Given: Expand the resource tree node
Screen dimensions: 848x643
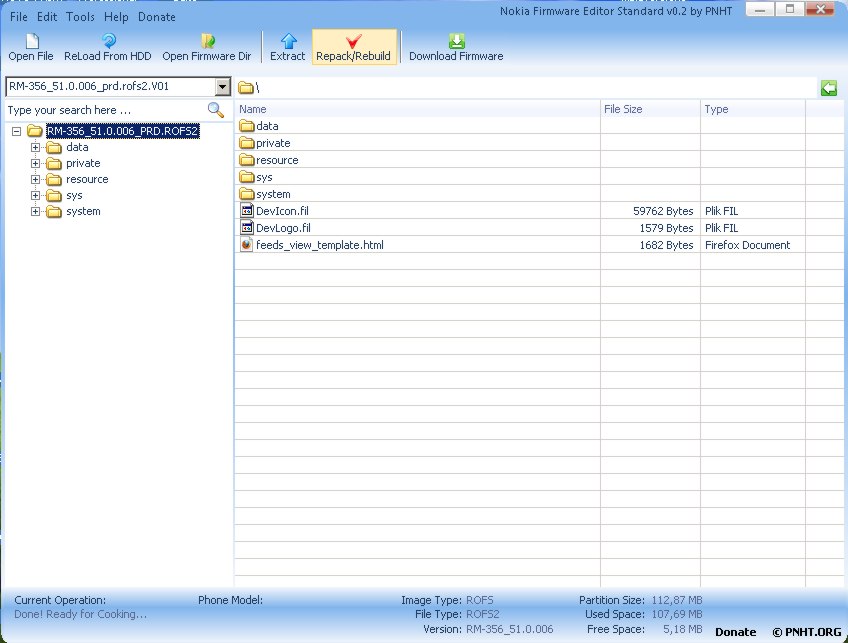Looking at the screenshot, I should [x=36, y=179].
